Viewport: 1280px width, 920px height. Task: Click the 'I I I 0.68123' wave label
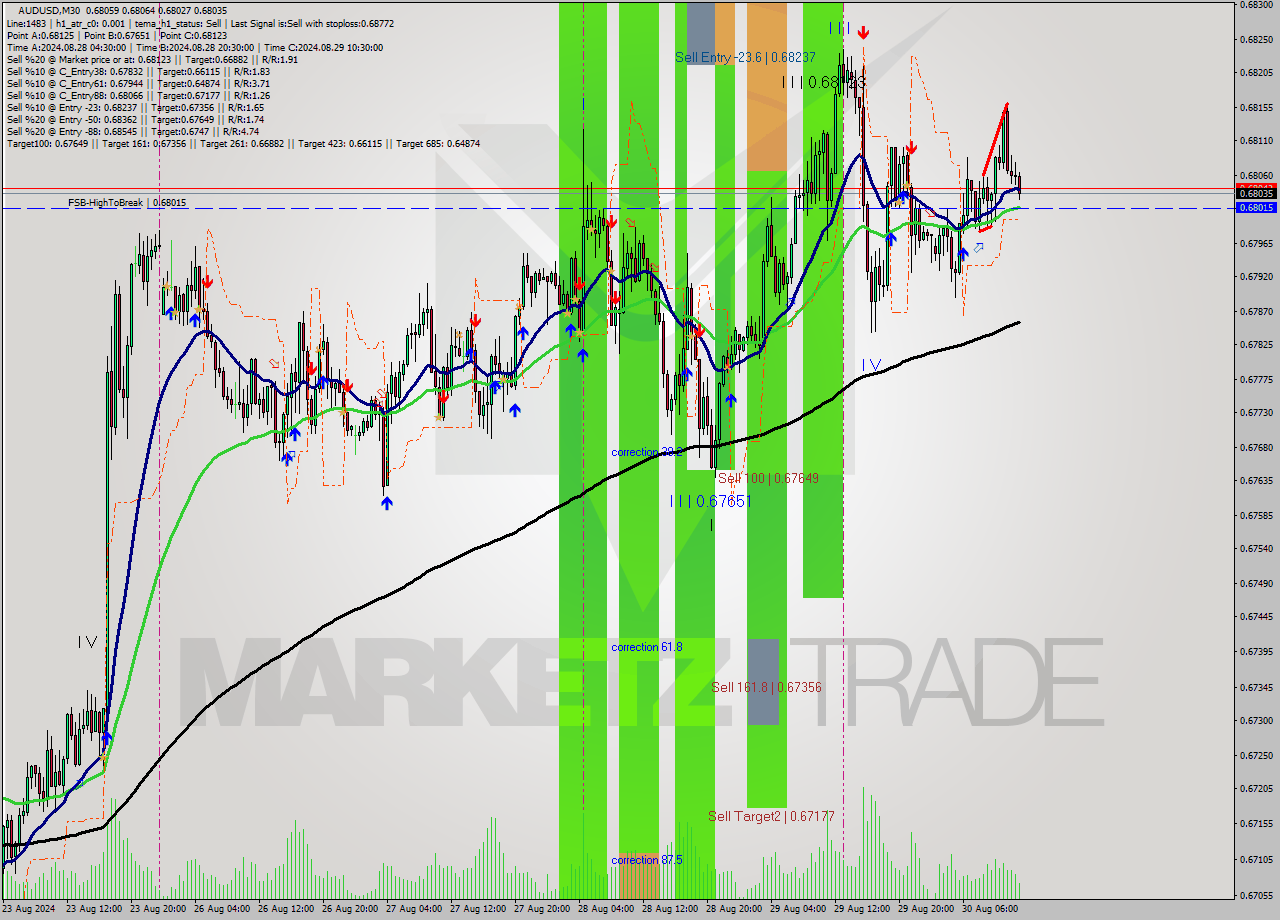(x=823, y=82)
